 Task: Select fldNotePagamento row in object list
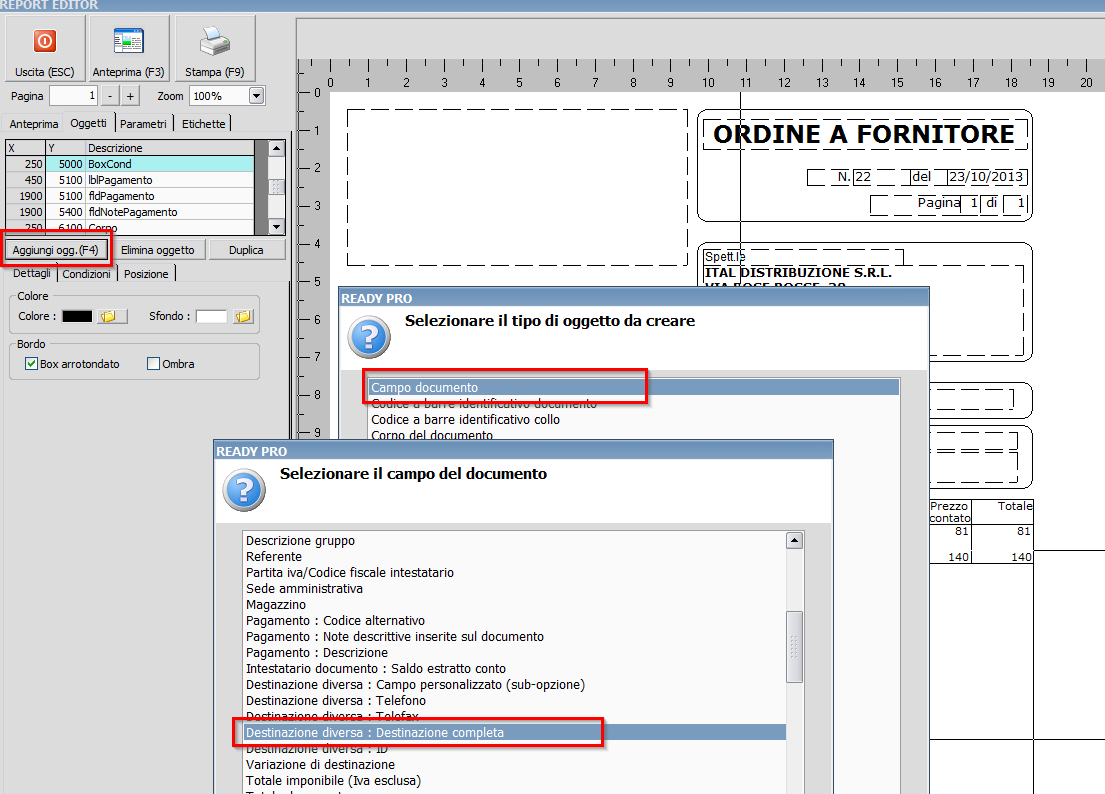tap(130, 212)
